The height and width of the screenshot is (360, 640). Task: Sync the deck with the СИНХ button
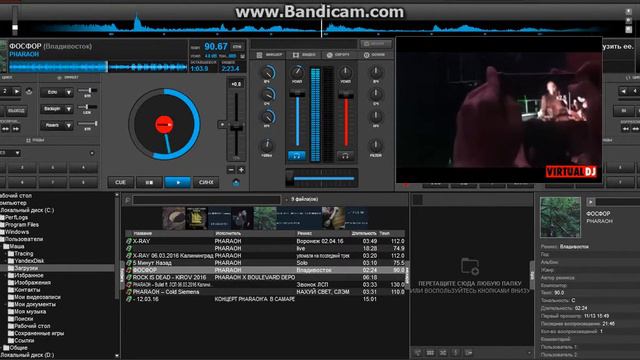pyautogui.click(x=206, y=182)
